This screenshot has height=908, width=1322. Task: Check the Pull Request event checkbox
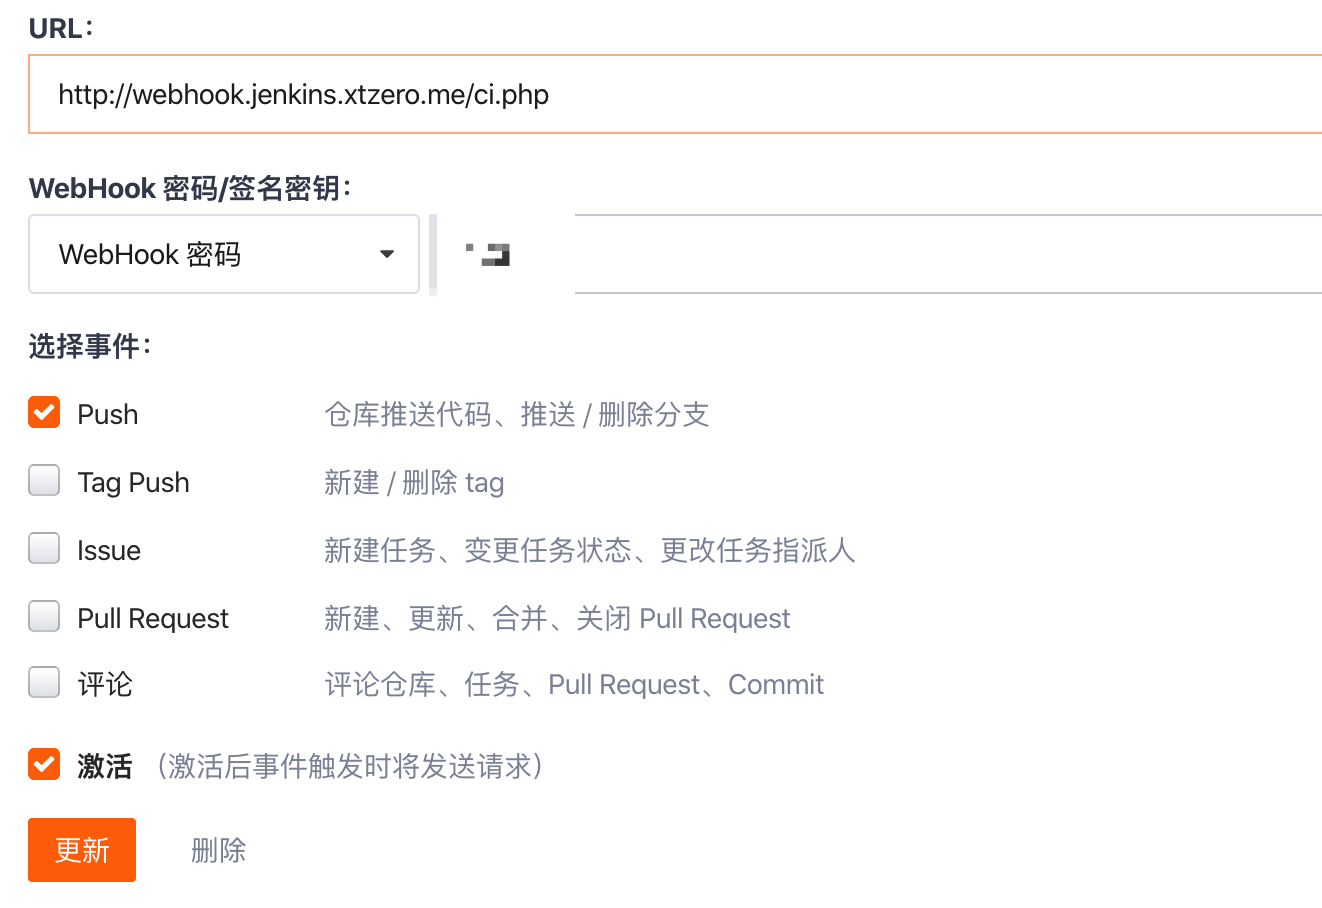pyautogui.click(x=44, y=617)
